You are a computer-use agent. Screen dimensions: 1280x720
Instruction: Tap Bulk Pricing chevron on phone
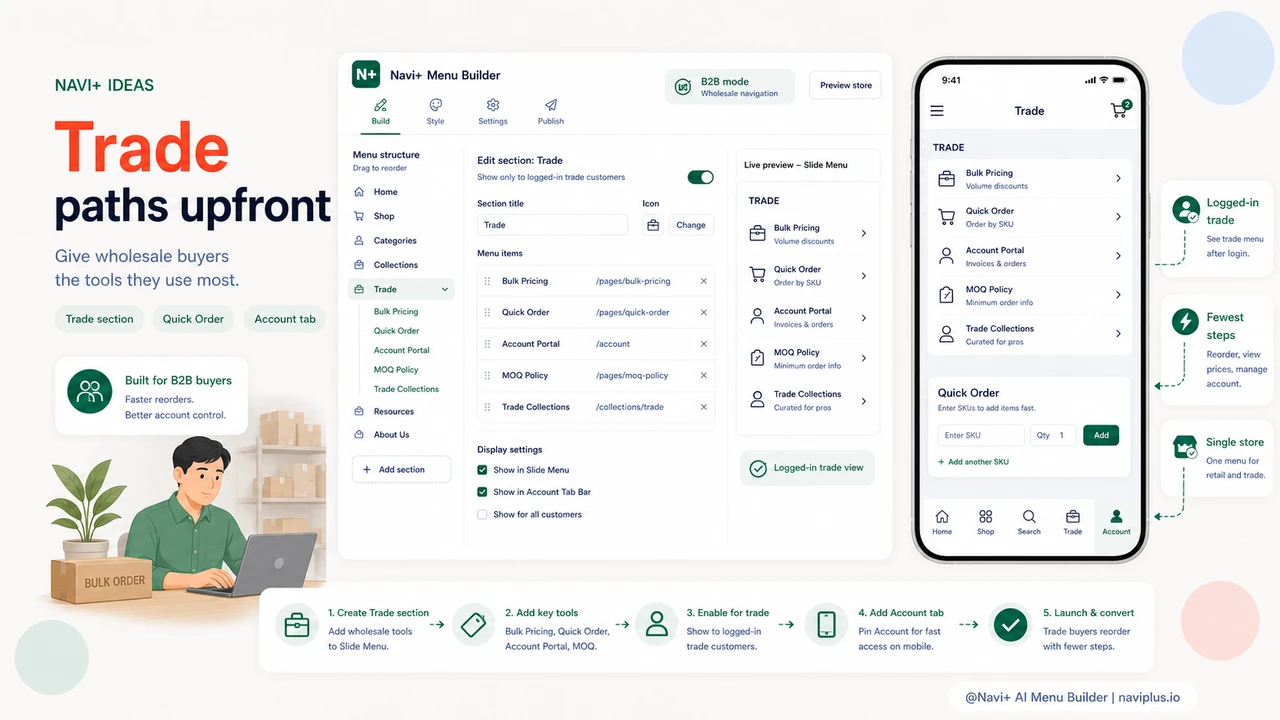tap(1118, 179)
